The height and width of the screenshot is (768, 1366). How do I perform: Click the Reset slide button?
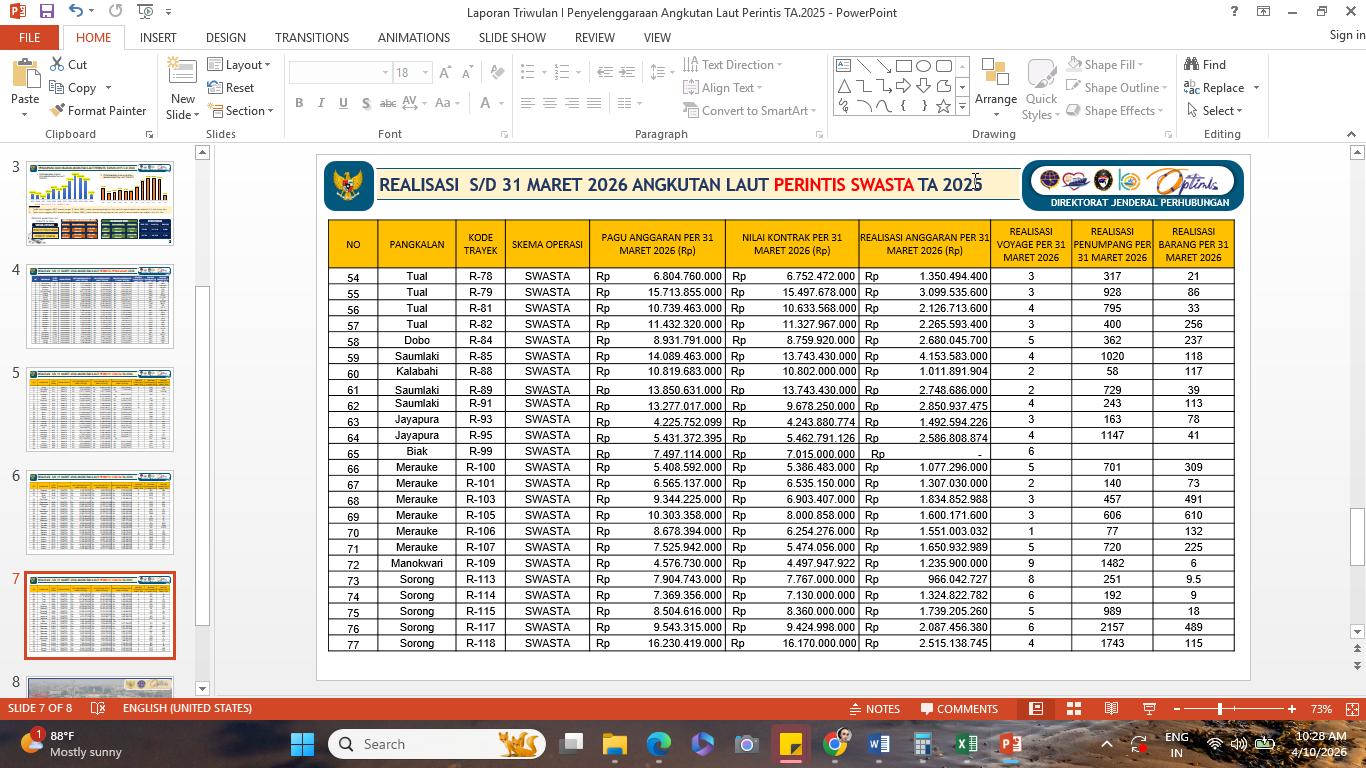tap(231, 87)
